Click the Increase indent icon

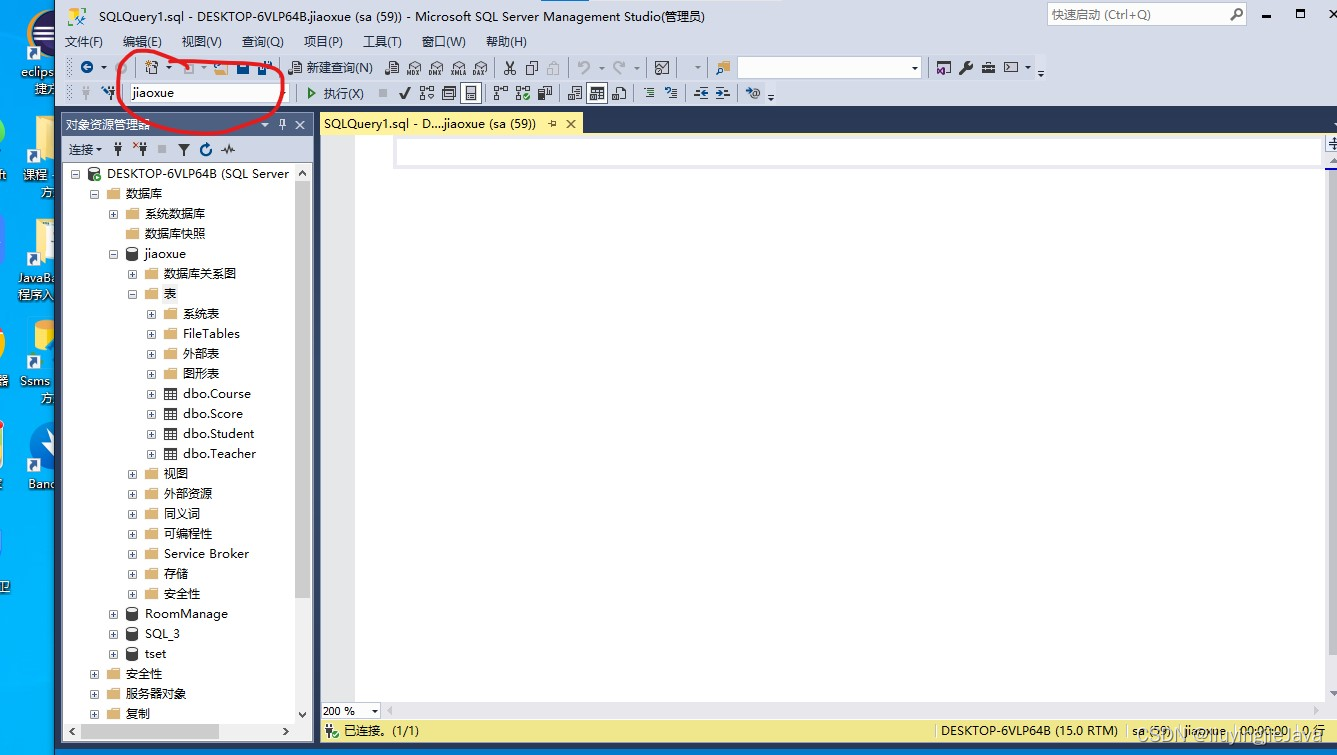pos(723,93)
